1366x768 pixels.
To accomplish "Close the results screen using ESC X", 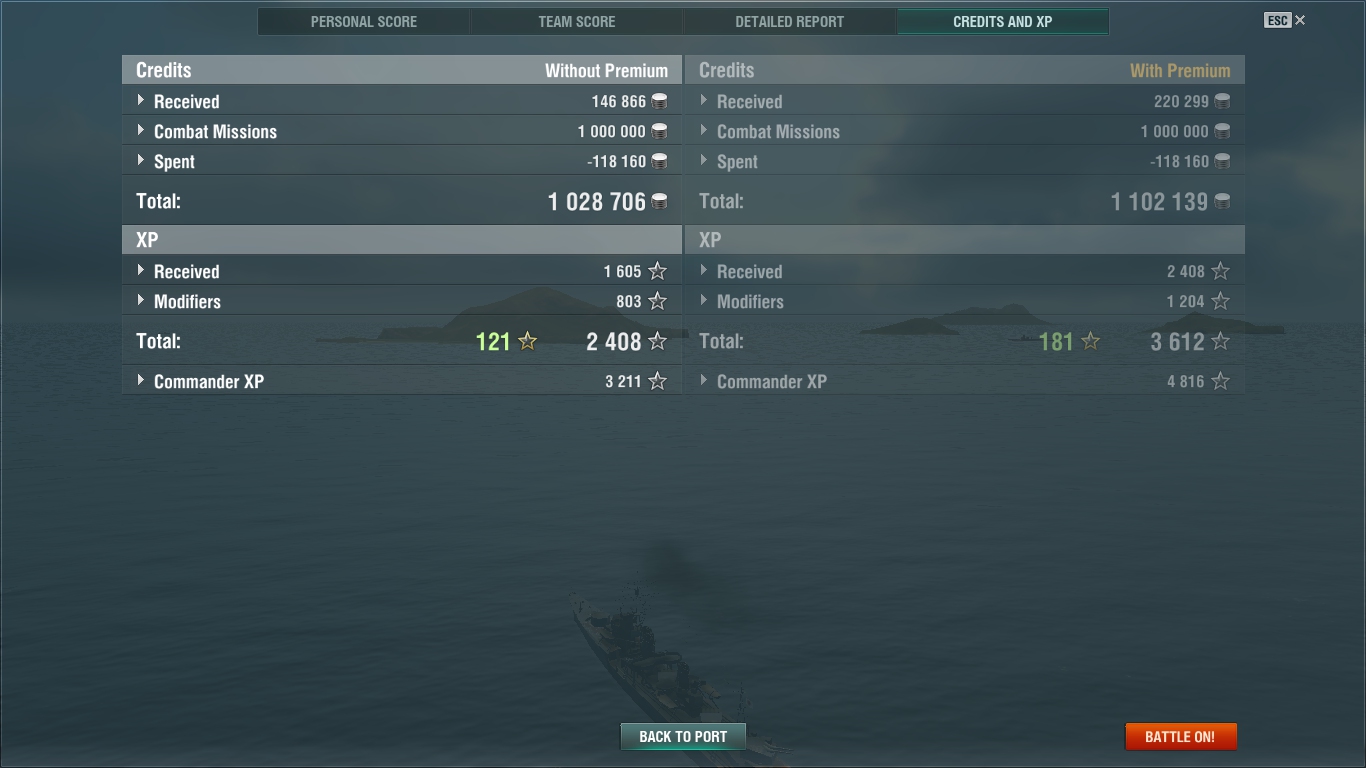I will 1285,20.
